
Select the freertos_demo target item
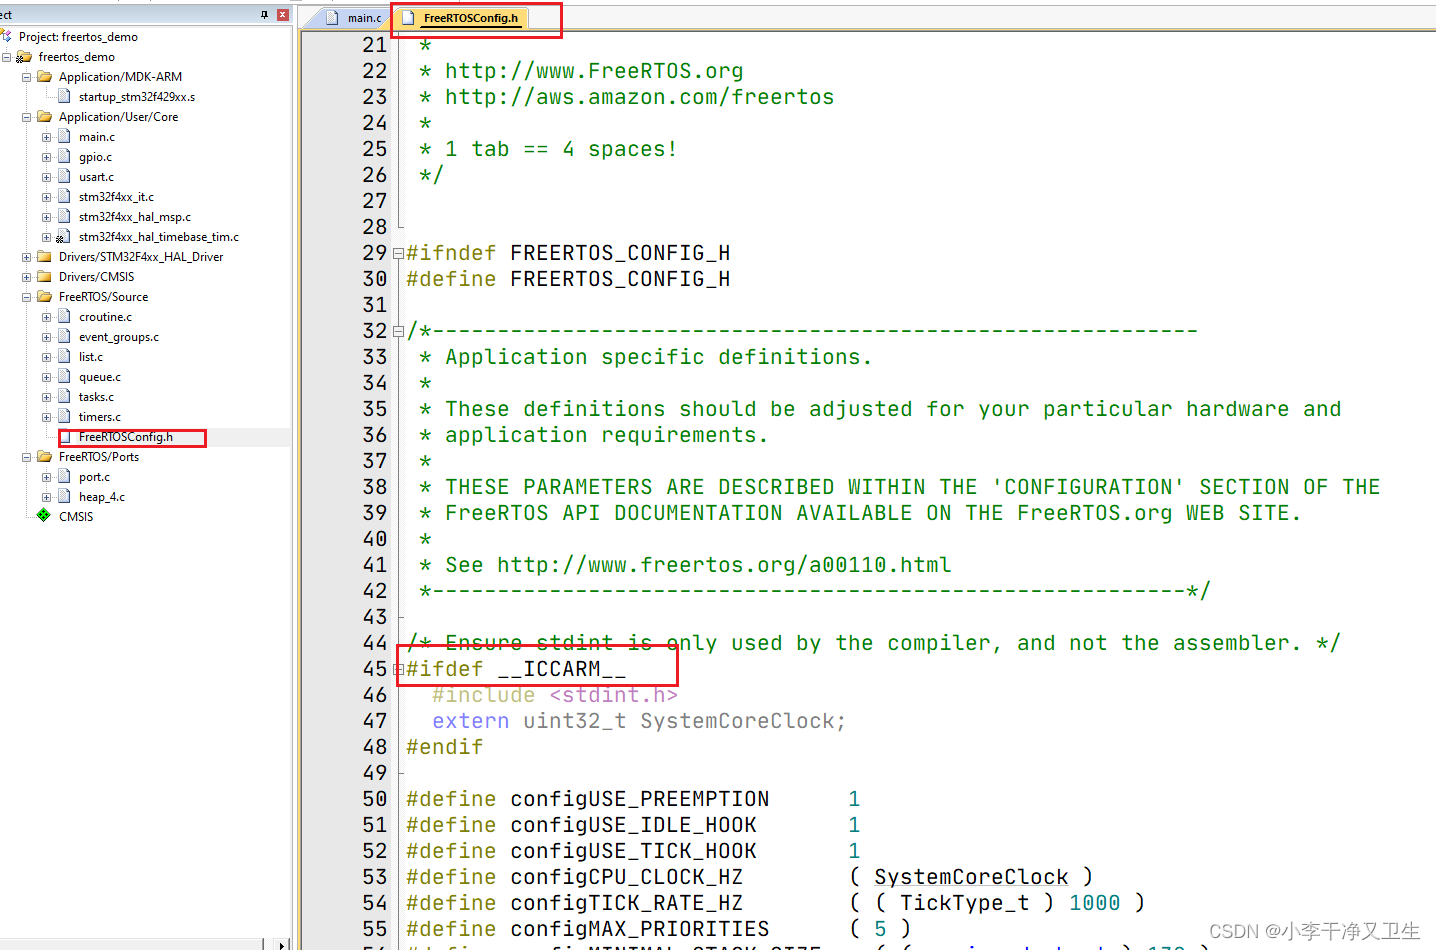click(76, 57)
